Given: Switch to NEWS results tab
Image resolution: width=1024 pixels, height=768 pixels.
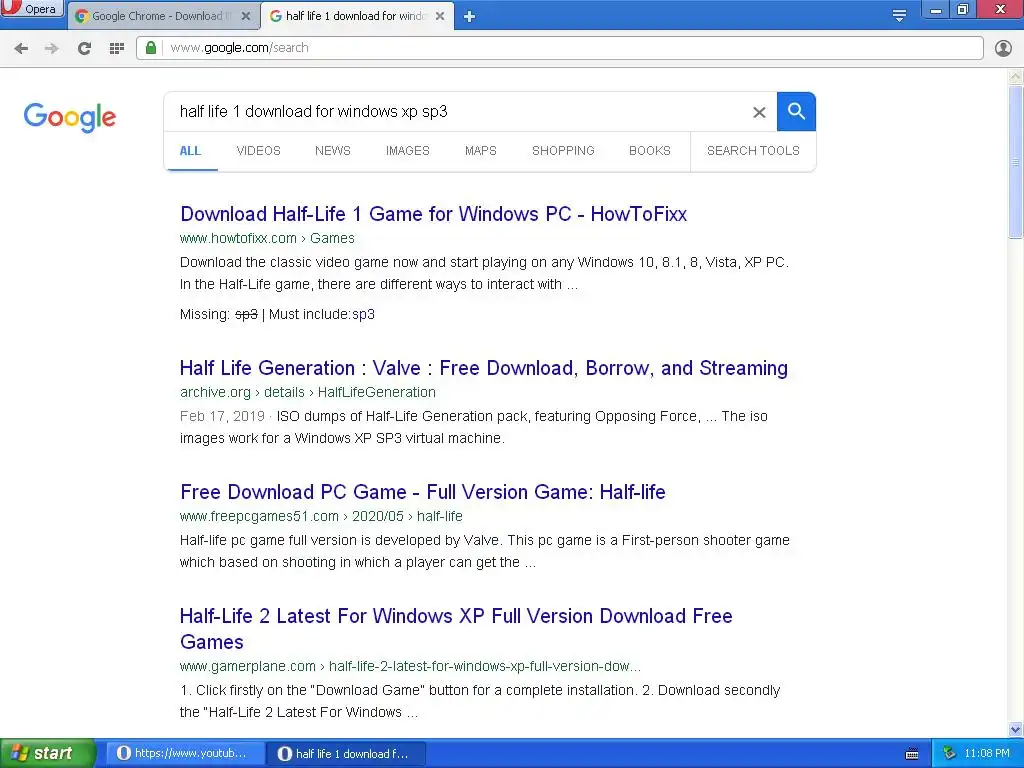Looking at the screenshot, I should [333, 151].
